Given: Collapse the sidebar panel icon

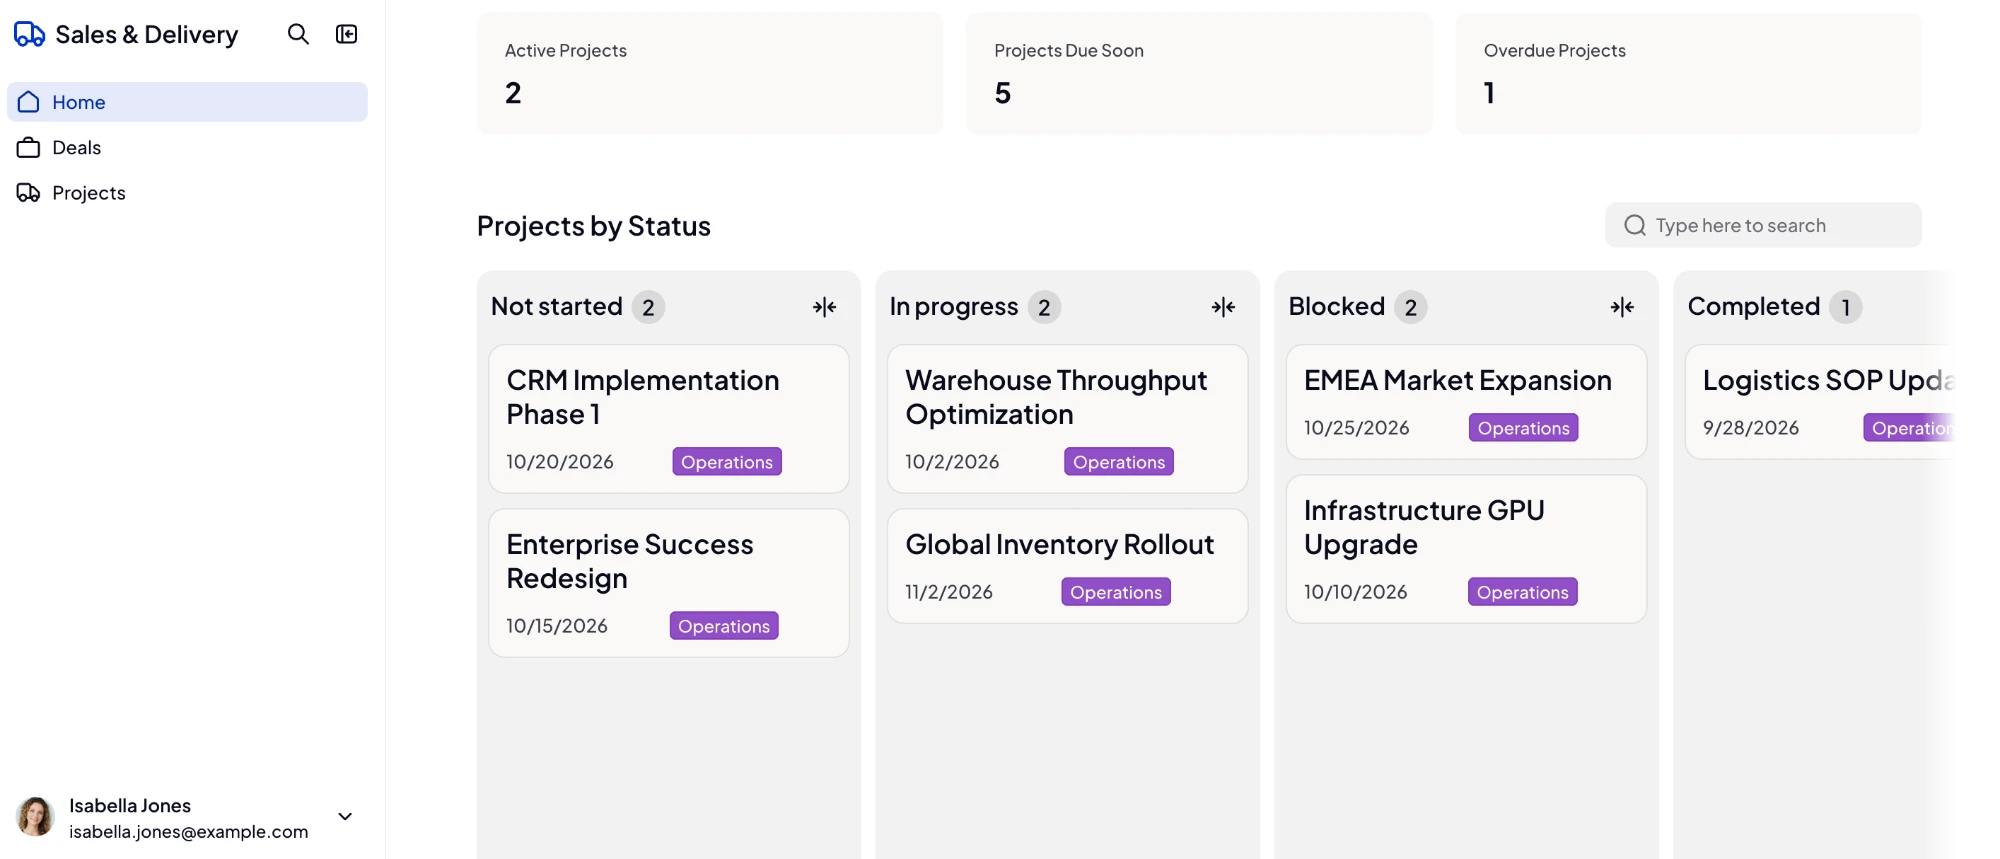Looking at the screenshot, I should point(346,34).
